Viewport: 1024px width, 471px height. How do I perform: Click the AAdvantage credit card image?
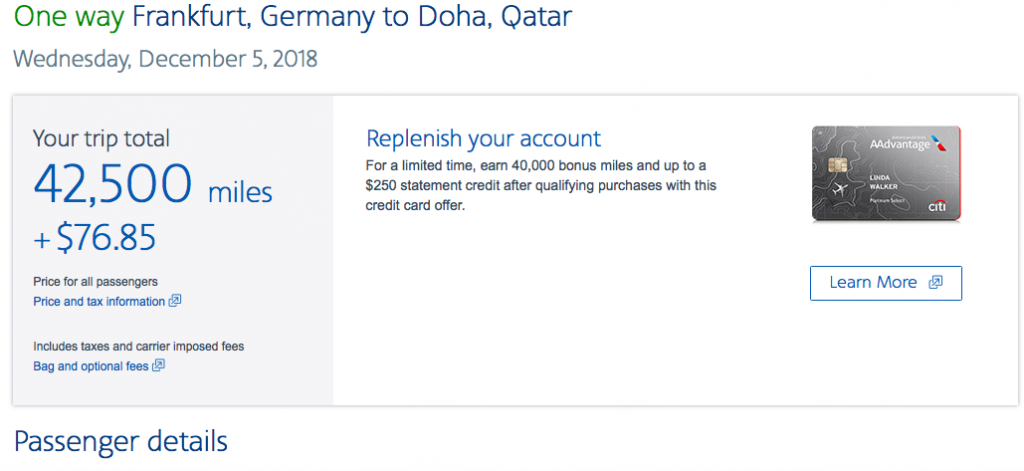click(885, 173)
